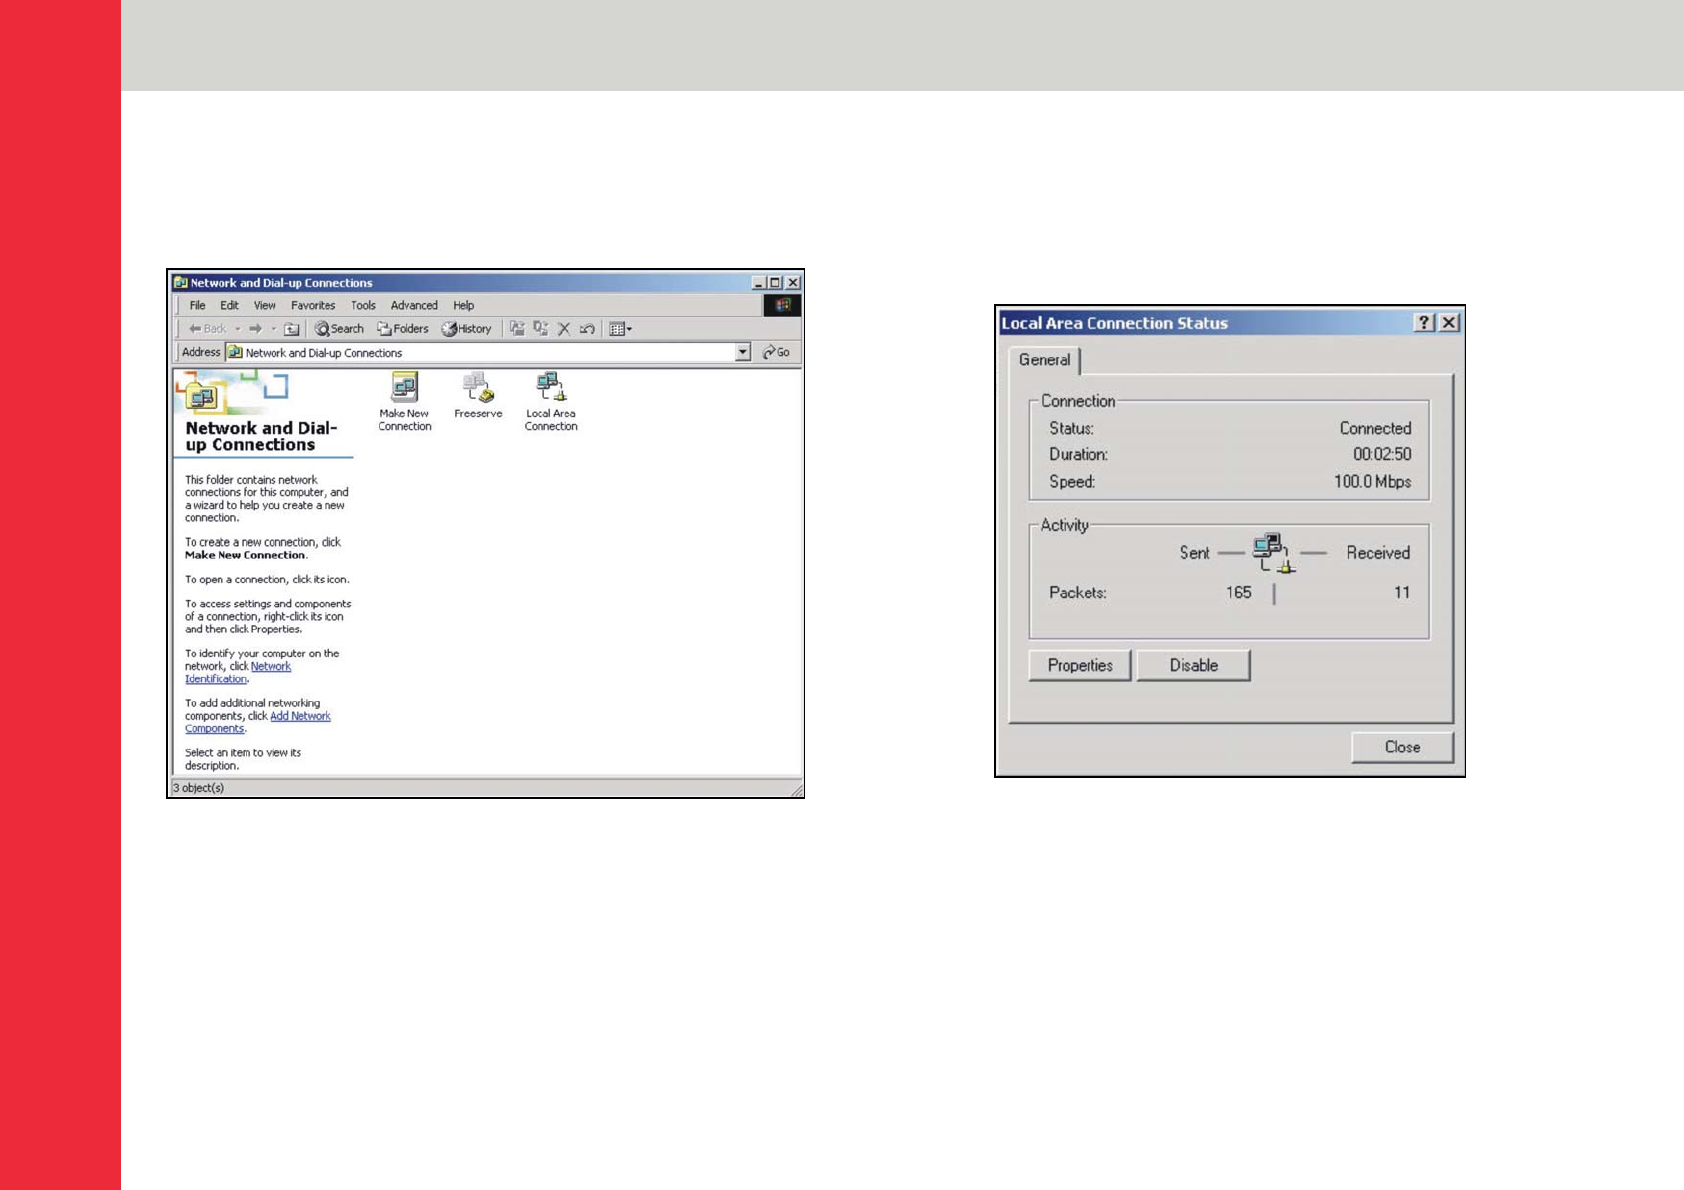Open the Tools menu

click(x=363, y=305)
